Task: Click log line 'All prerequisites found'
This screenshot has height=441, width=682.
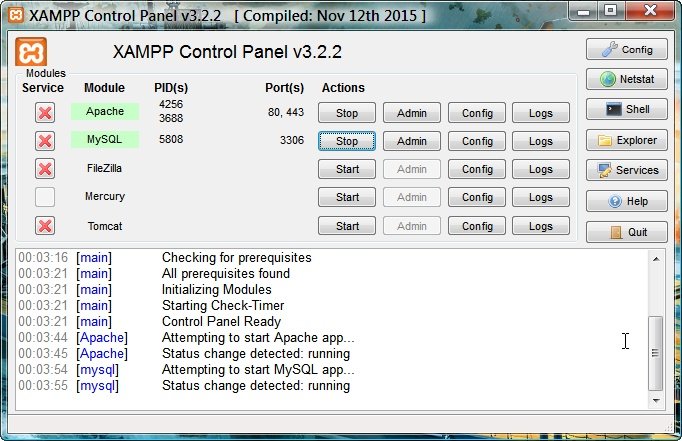Action: coord(226,274)
